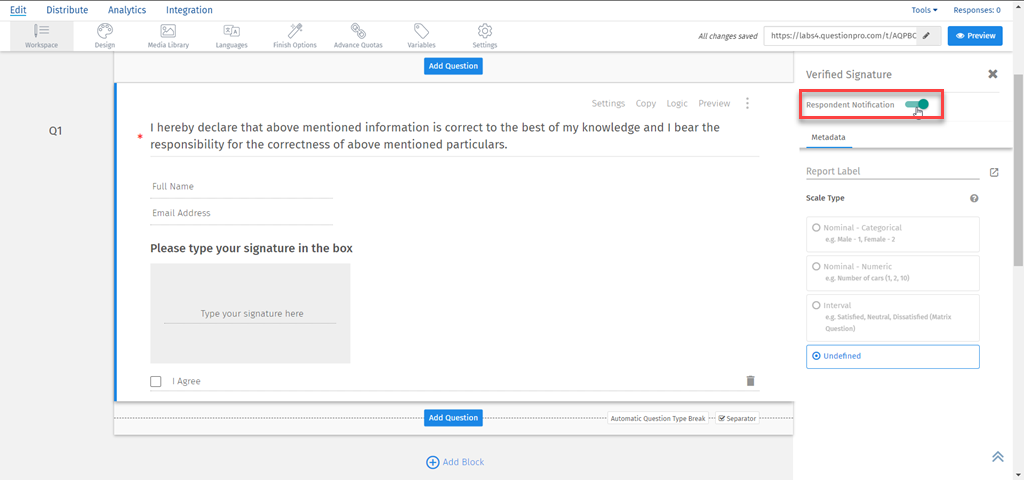The width and height of the screenshot is (1024, 481).
Task: Click the Report Label input field
Action: pyautogui.click(x=893, y=172)
